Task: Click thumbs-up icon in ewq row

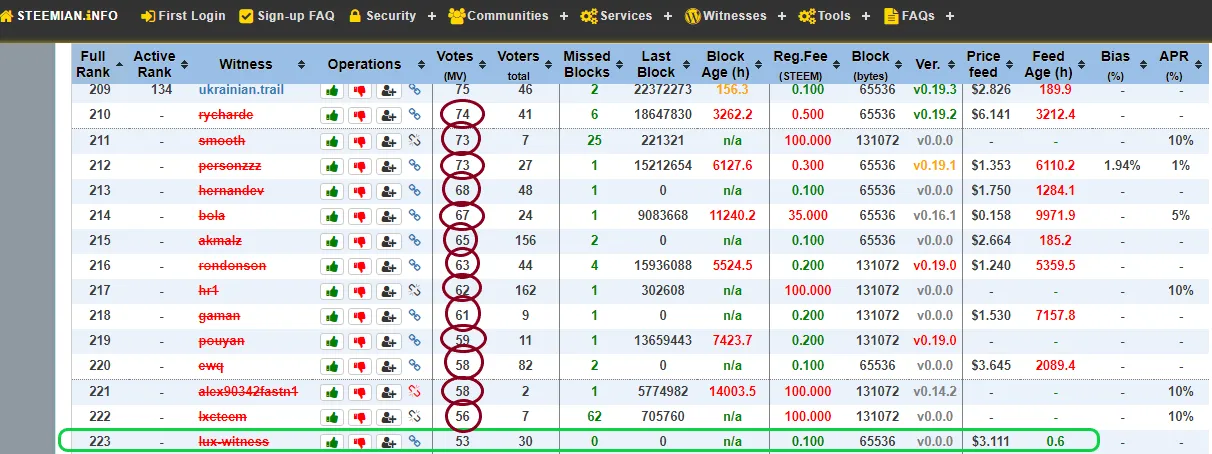Action: point(330,366)
